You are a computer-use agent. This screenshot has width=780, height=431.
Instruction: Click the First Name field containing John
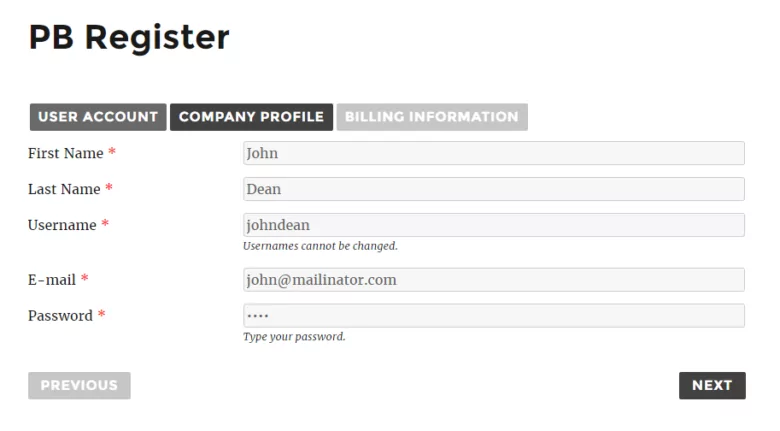(x=493, y=153)
